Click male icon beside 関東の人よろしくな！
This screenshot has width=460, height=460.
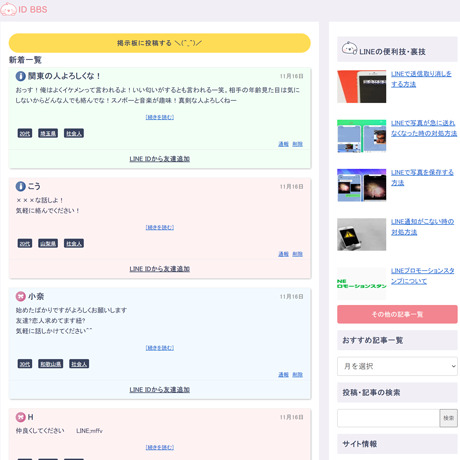pyautogui.click(x=20, y=76)
